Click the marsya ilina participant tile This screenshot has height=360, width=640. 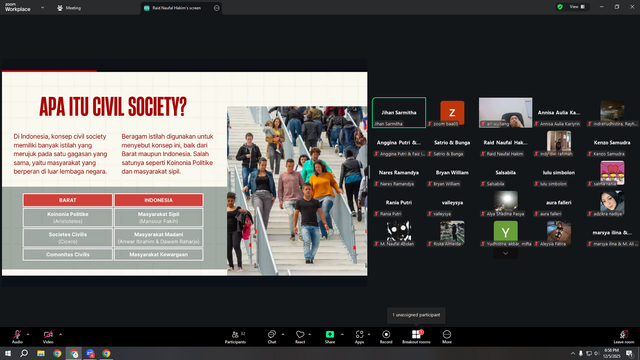pos(612,233)
